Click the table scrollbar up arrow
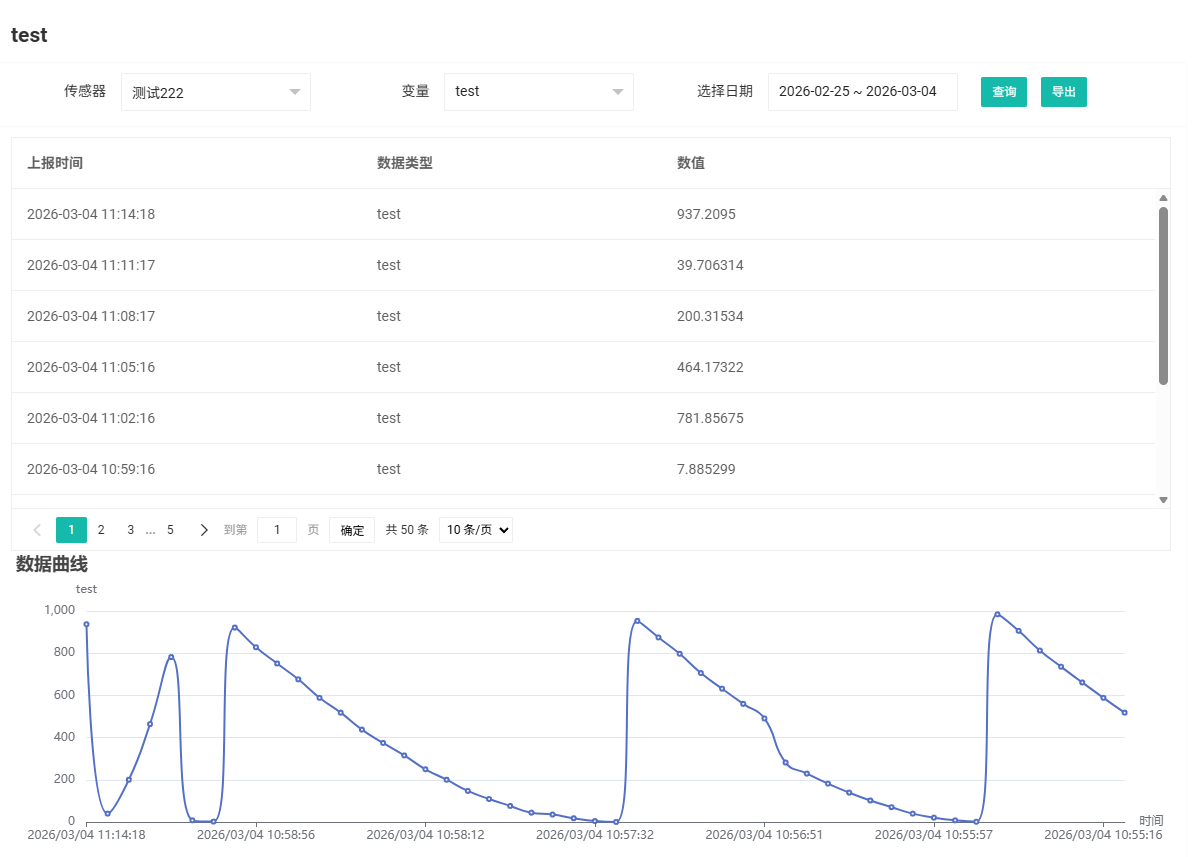This screenshot has width=1195, height=857. 1163,198
